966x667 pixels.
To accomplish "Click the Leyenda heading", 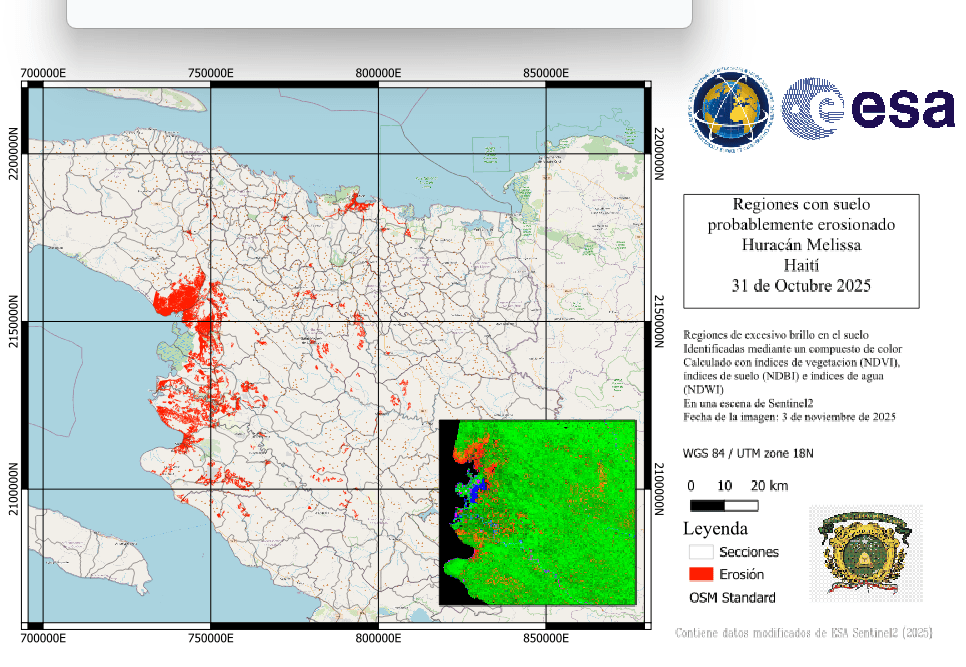I will pos(715,528).
